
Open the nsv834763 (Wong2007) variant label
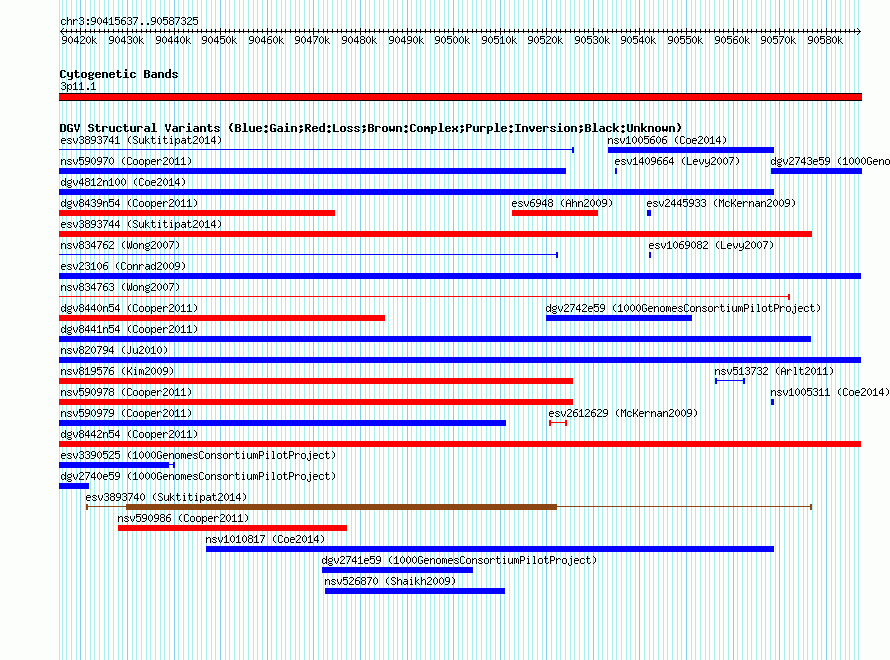click(120, 287)
